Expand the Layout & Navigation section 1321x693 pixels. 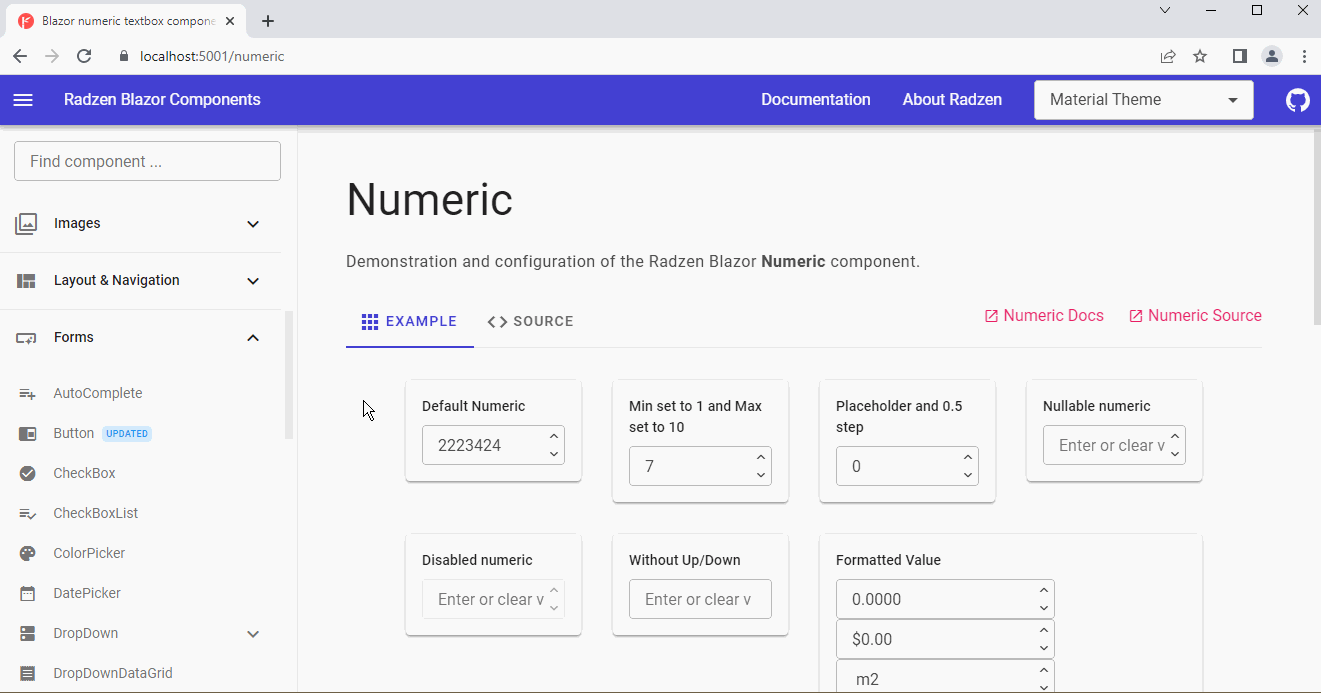click(x=253, y=281)
